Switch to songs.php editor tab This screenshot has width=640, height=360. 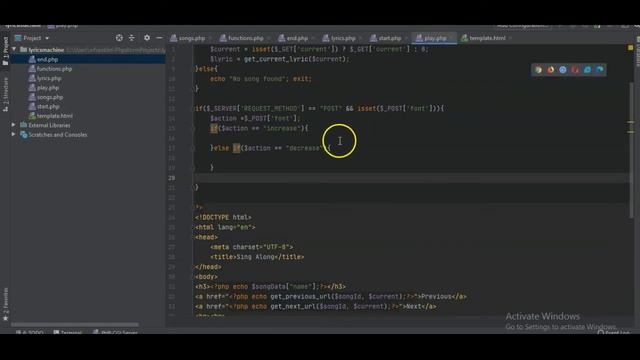point(188,38)
